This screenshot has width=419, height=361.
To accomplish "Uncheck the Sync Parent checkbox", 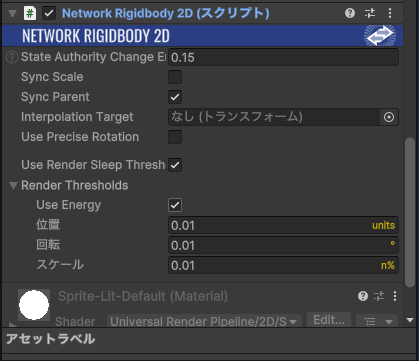I will (175, 97).
